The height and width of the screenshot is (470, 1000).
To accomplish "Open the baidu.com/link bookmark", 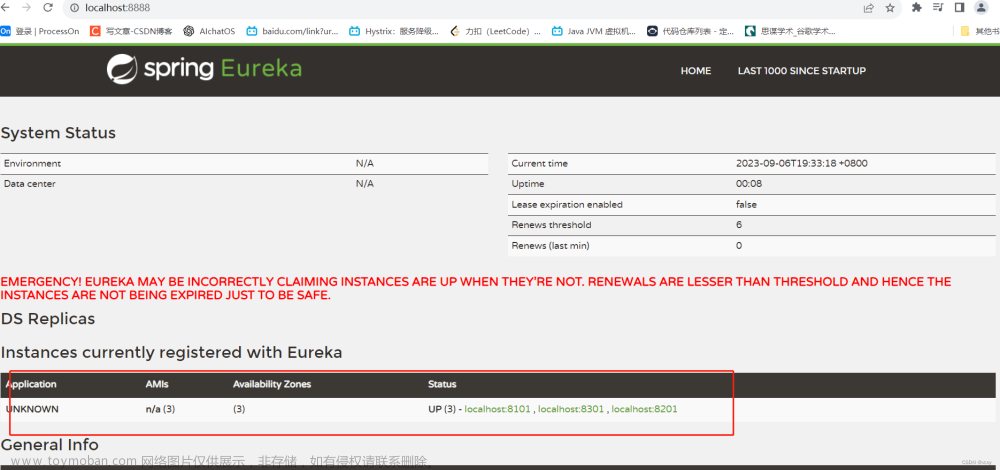I will pos(293,31).
